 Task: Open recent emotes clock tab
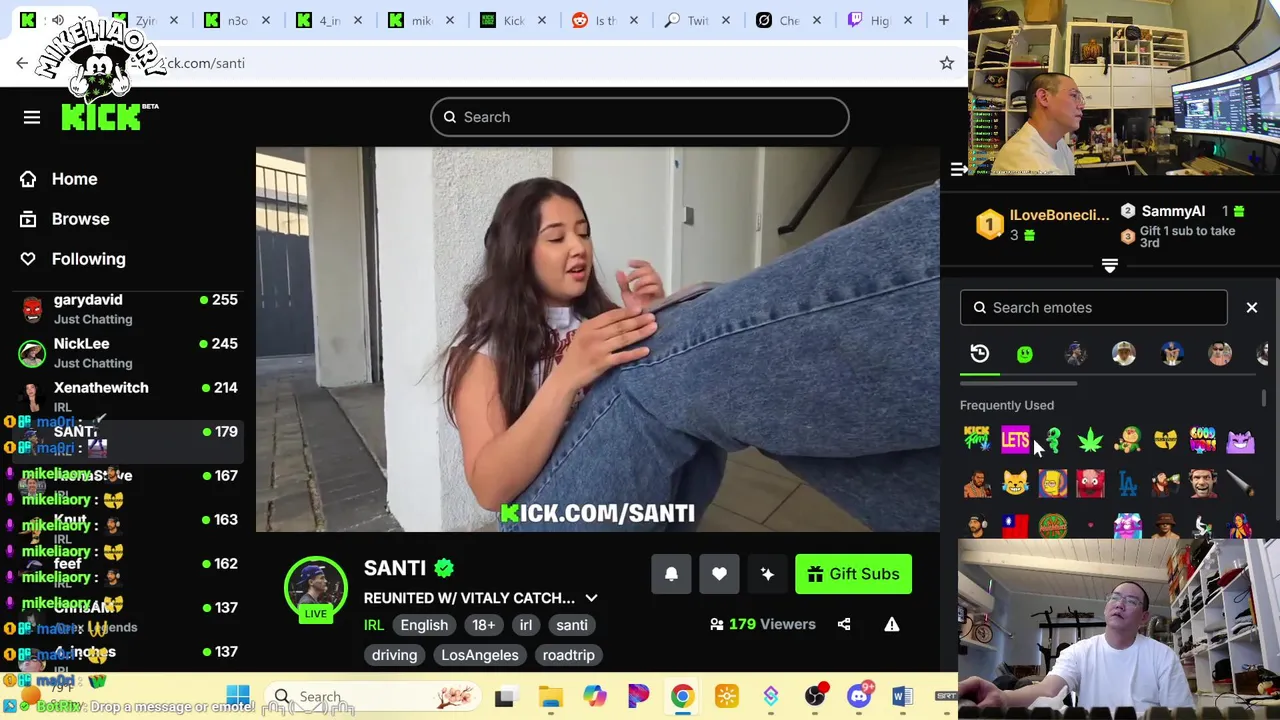click(980, 354)
